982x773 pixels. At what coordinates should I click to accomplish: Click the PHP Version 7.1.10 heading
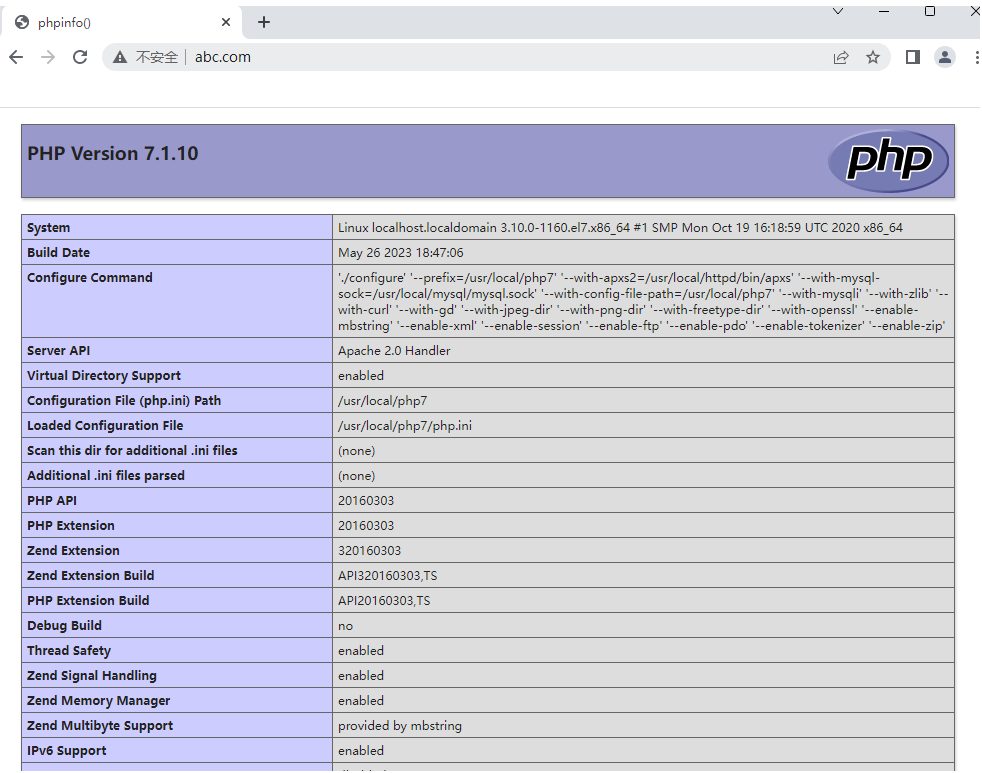[x=113, y=153]
